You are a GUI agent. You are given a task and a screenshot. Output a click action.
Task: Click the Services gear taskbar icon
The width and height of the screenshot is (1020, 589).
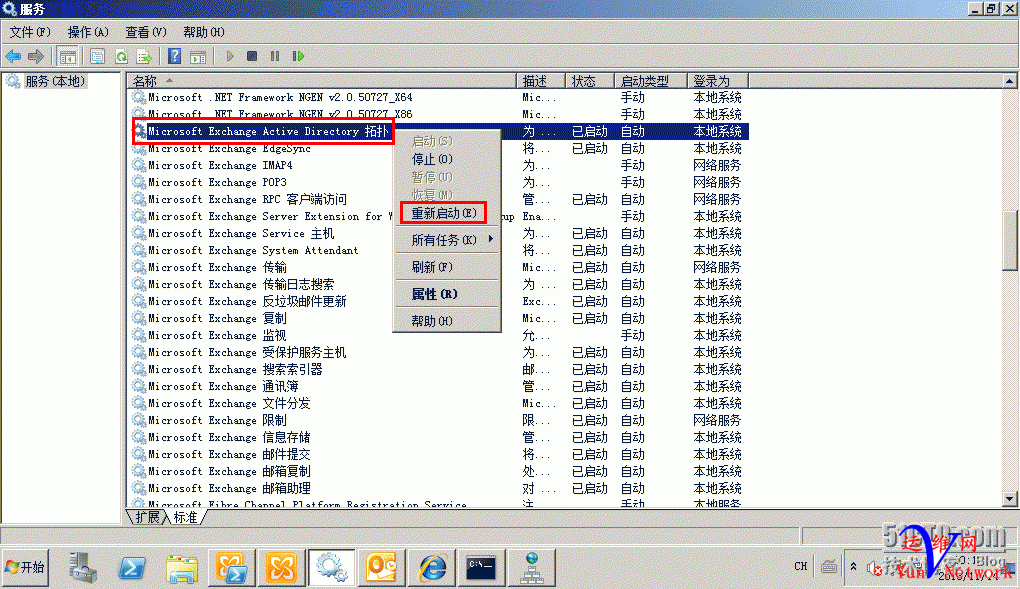pos(332,568)
